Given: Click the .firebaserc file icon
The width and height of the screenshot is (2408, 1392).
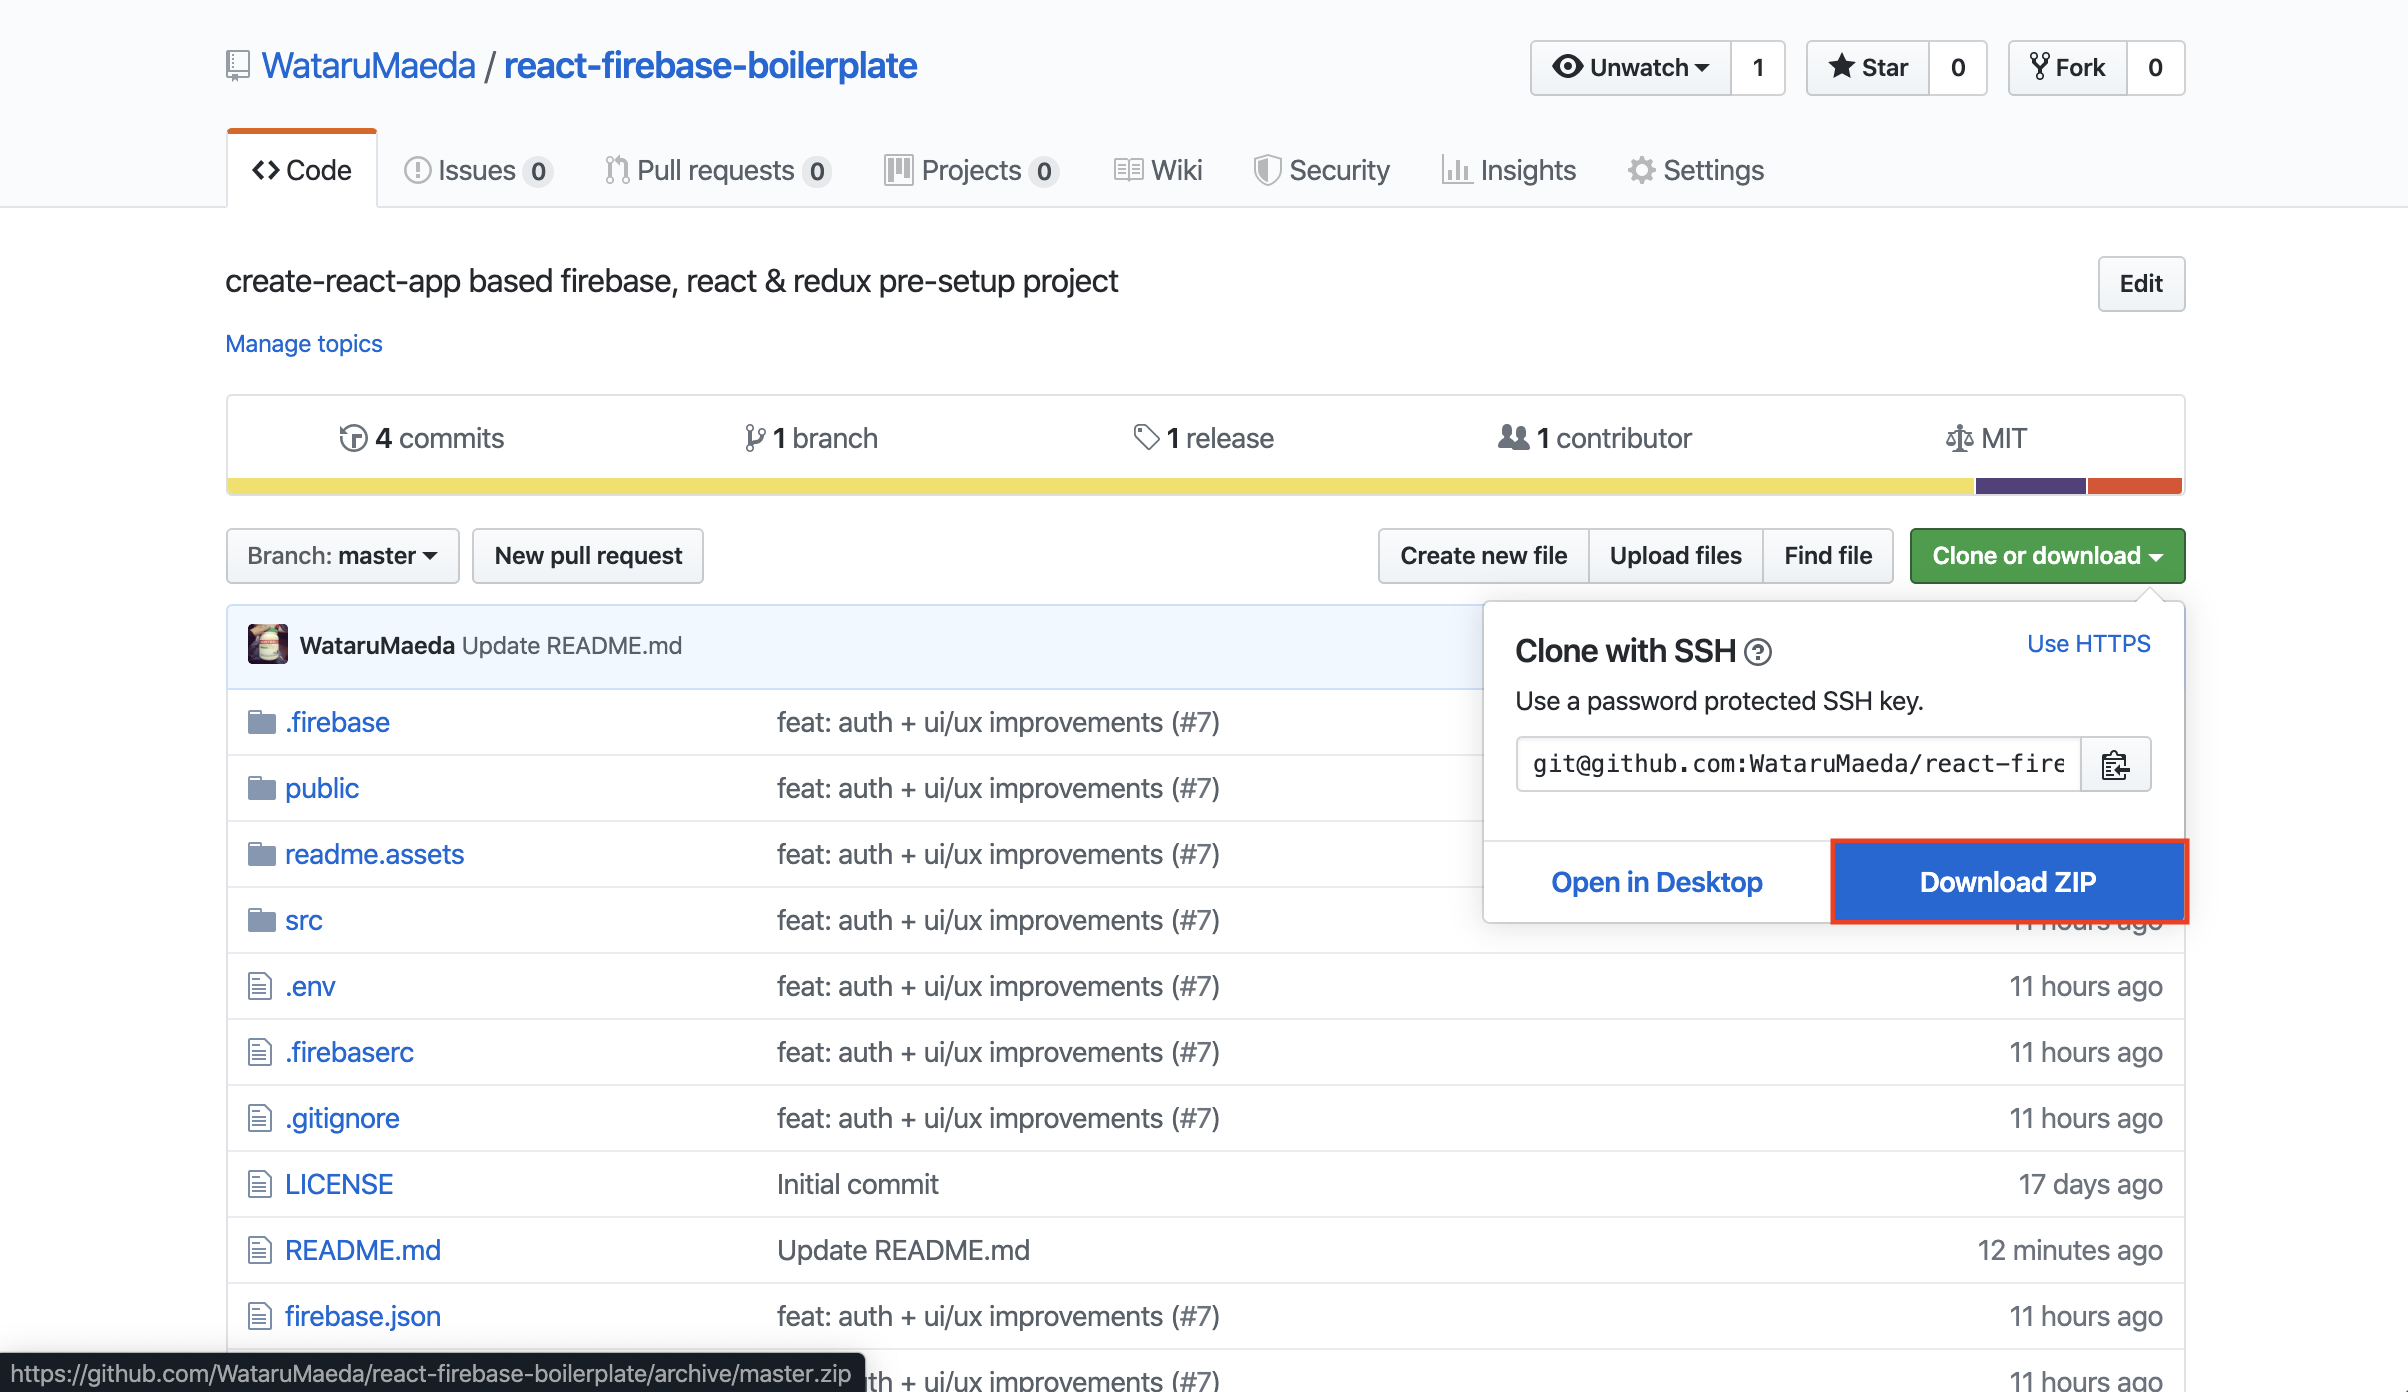Looking at the screenshot, I should [260, 1052].
